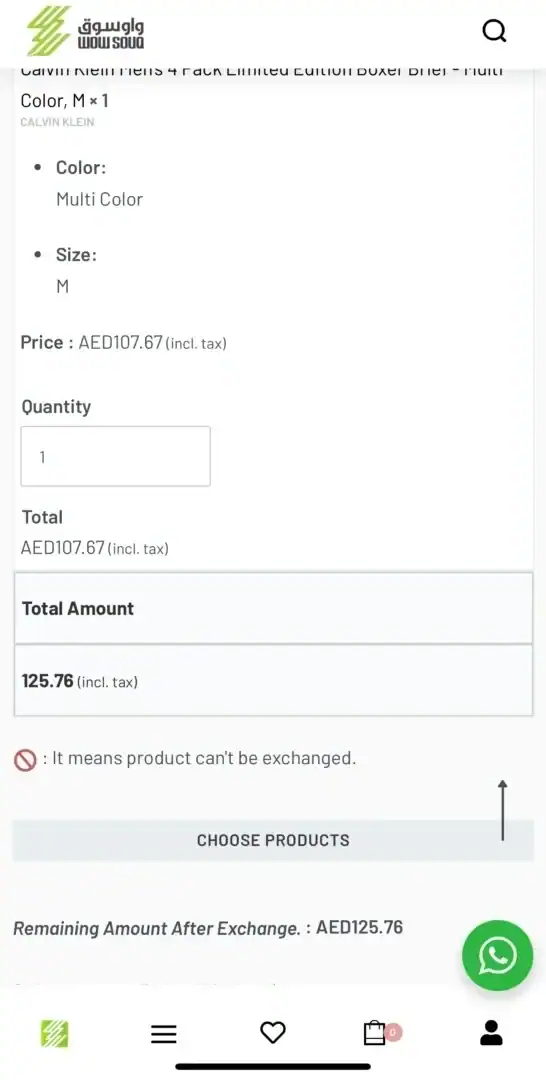Open the shopping bag cart icon
The height and width of the screenshot is (1080, 546).
(375, 1032)
